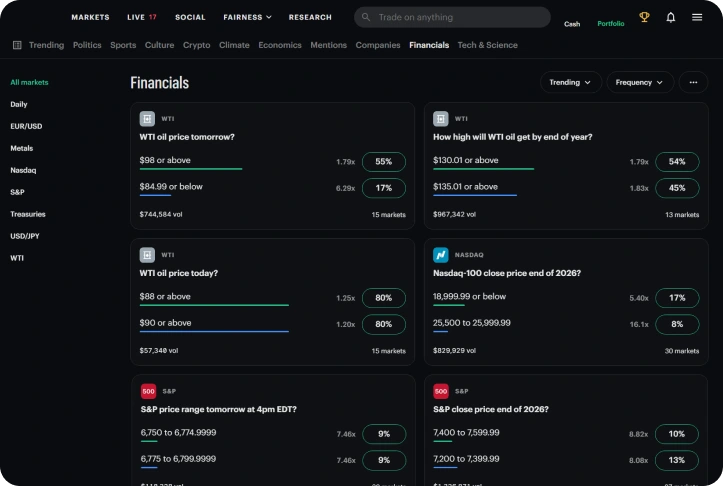This screenshot has width=723, height=486.
Task: Click WTI icon on 'How high will WTI oil get' card
Action: pos(440,119)
